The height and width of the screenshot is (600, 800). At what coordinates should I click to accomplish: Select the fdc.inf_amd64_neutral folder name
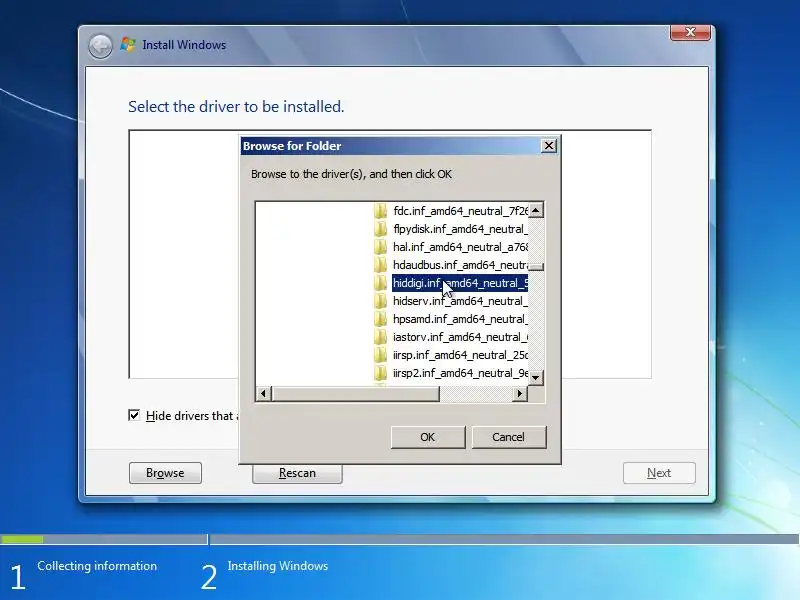[460, 211]
